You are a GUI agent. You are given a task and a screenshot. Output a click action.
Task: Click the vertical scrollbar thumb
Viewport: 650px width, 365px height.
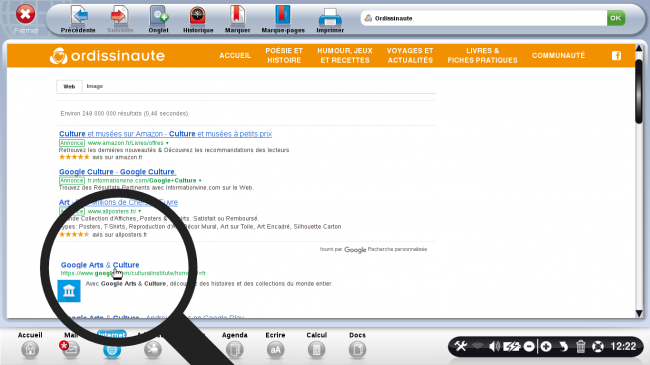pos(639,91)
